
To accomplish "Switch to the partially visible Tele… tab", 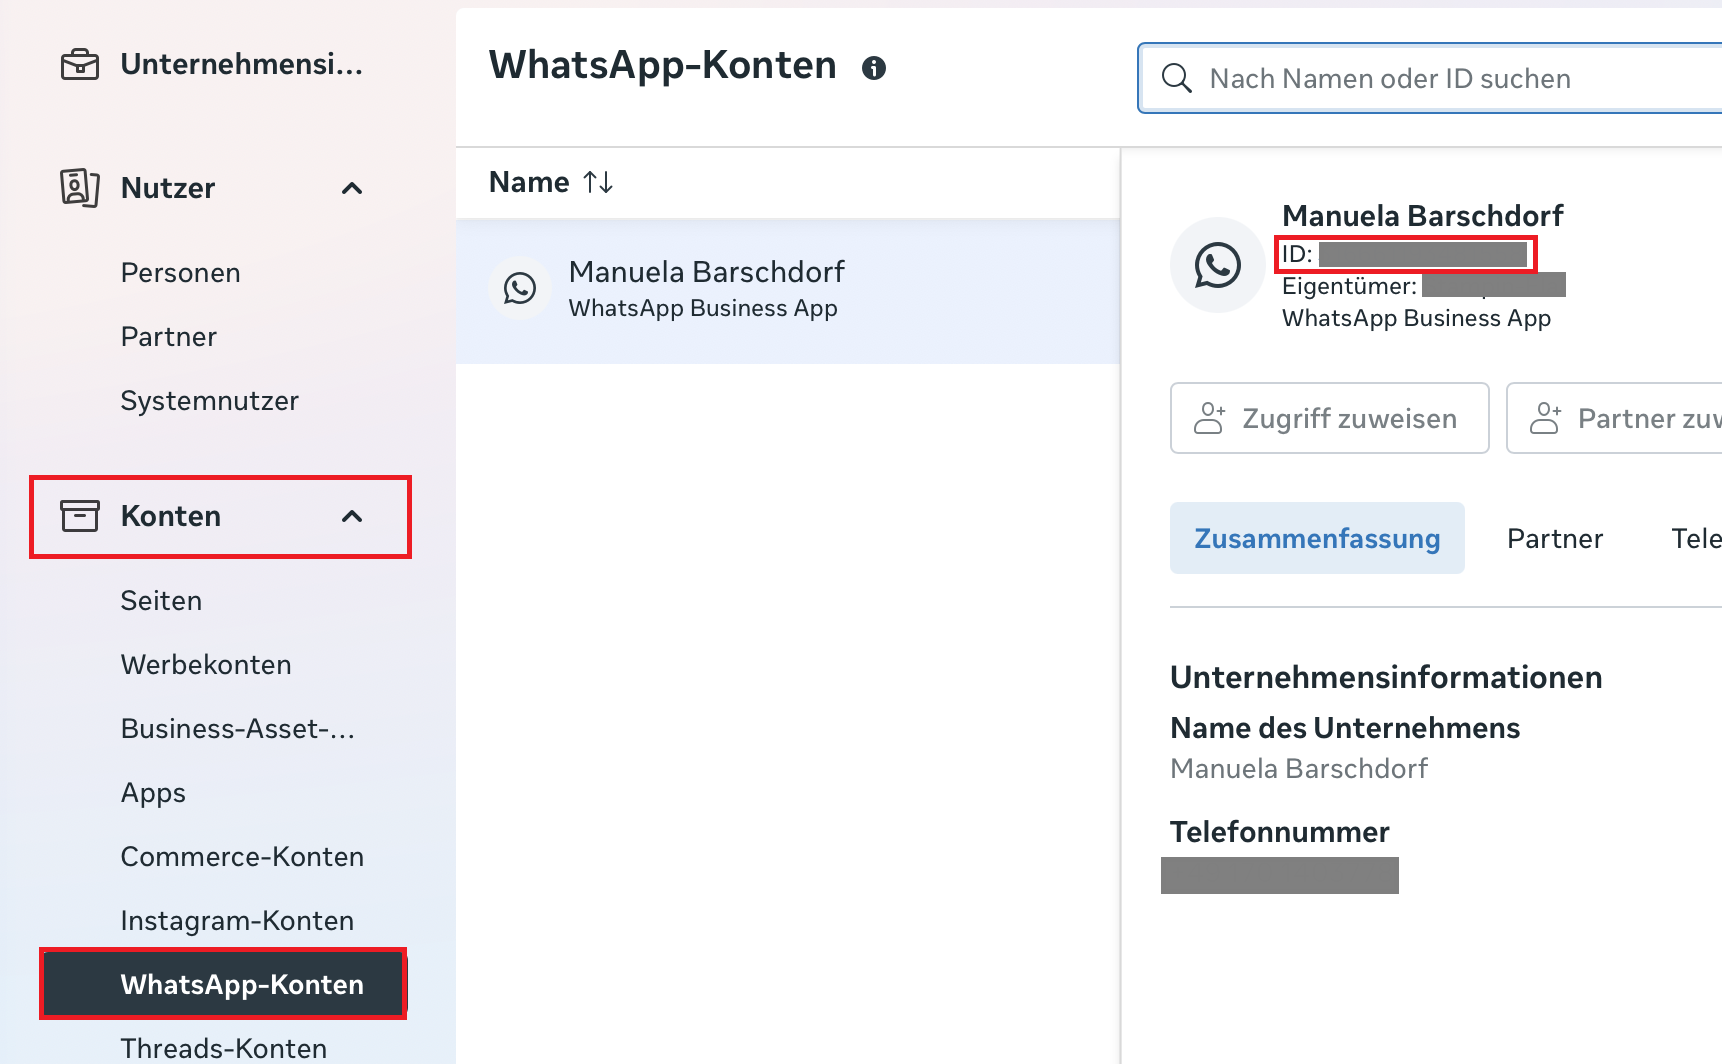I will 1696,539.
